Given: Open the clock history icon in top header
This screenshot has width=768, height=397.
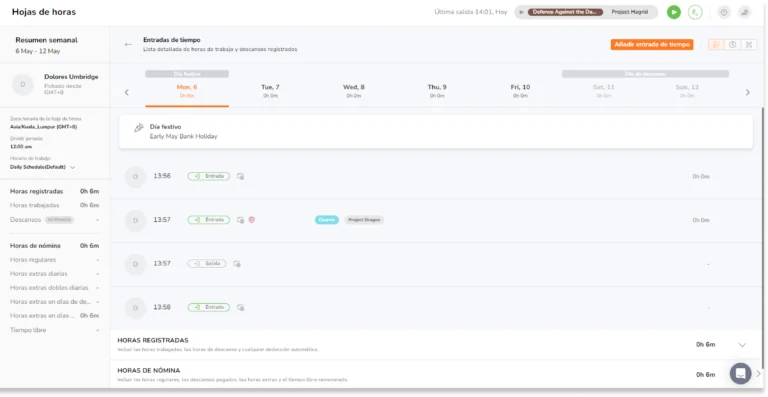Looking at the screenshot, I should 724,12.
